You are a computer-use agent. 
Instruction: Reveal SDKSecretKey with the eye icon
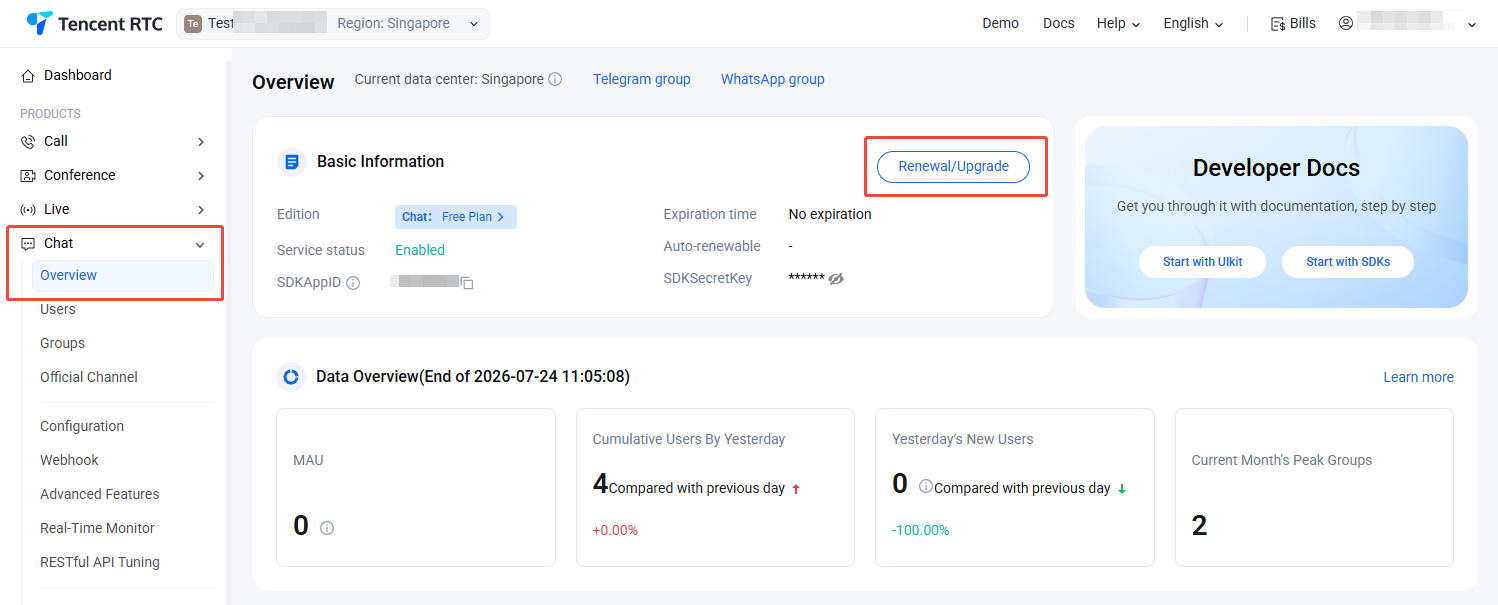pyautogui.click(x=836, y=279)
